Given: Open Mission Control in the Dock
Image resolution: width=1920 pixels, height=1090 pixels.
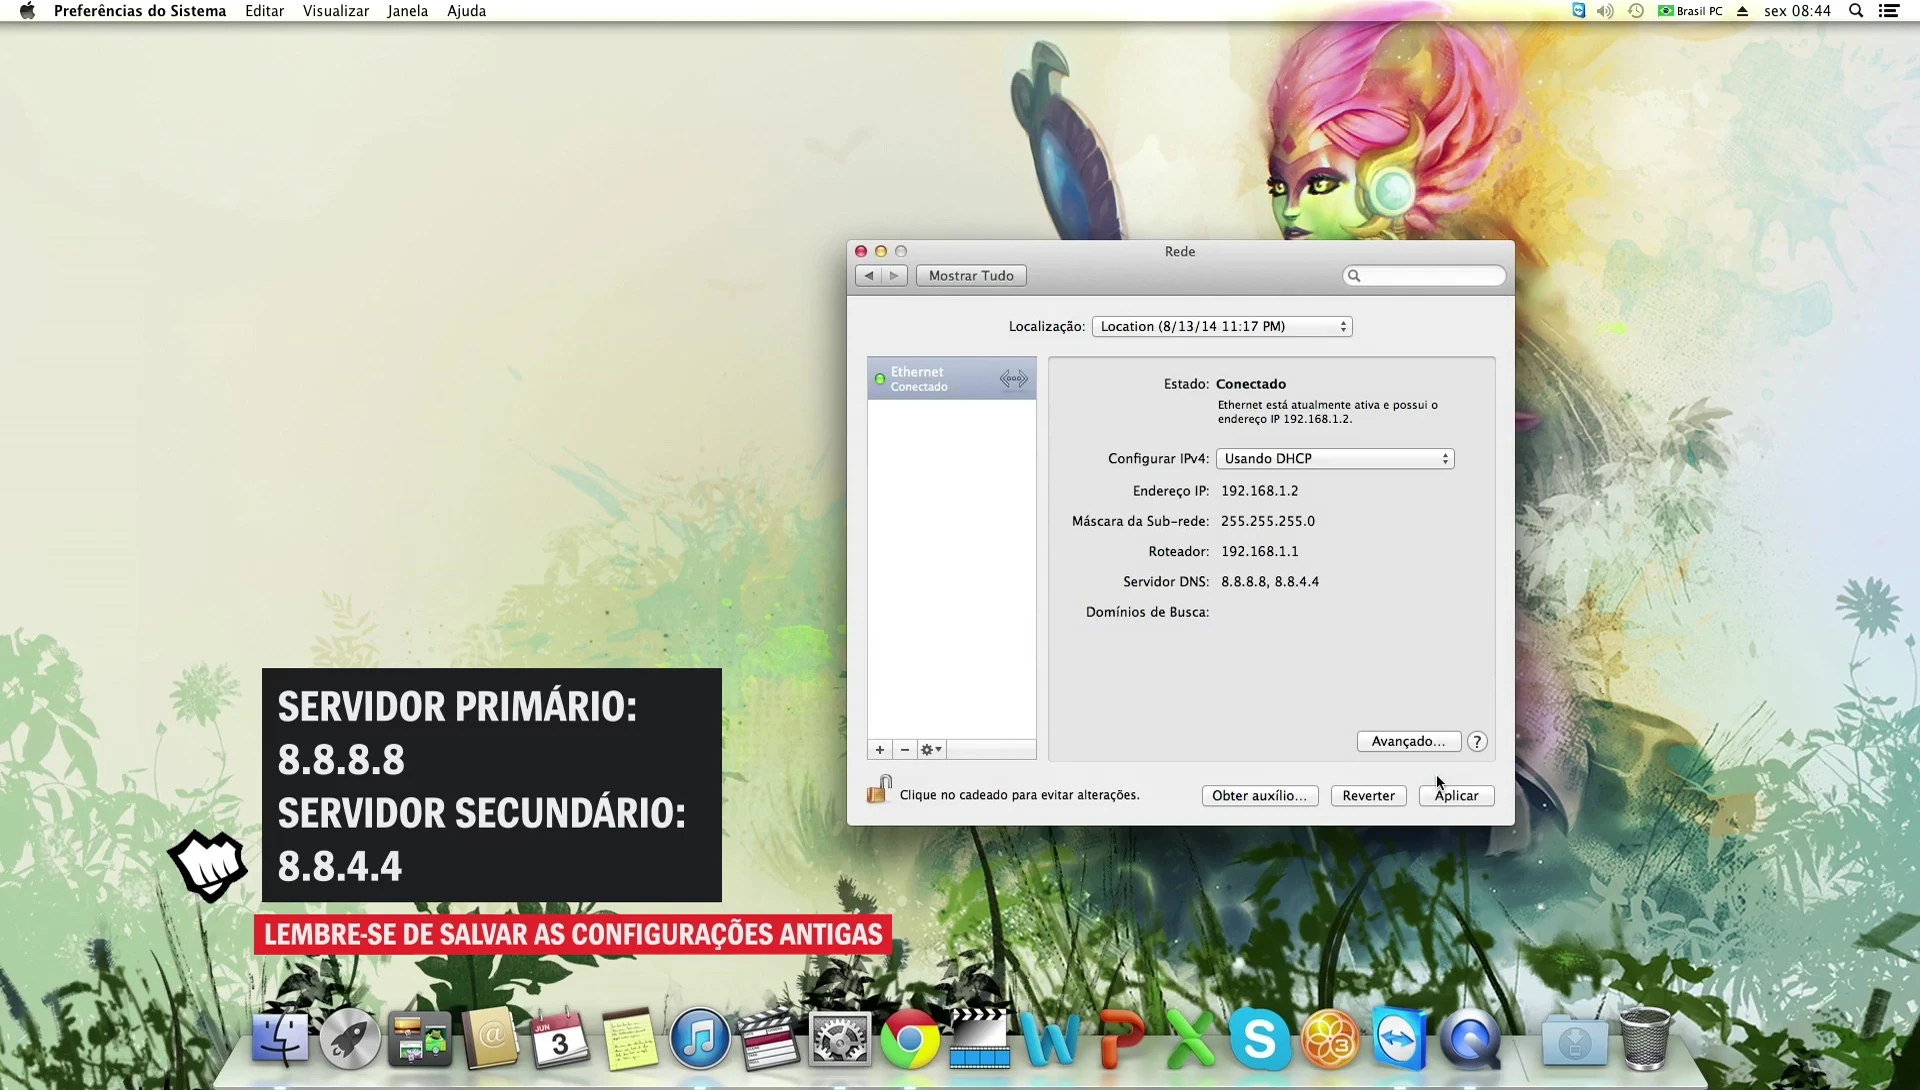Looking at the screenshot, I should pos(420,1039).
